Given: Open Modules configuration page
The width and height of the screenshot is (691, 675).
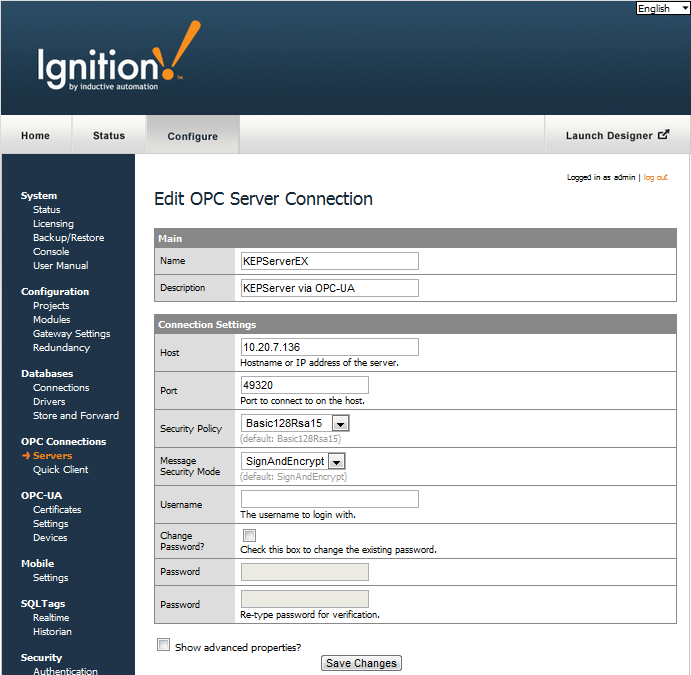Looking at the screenshot, I should point(52,319).
